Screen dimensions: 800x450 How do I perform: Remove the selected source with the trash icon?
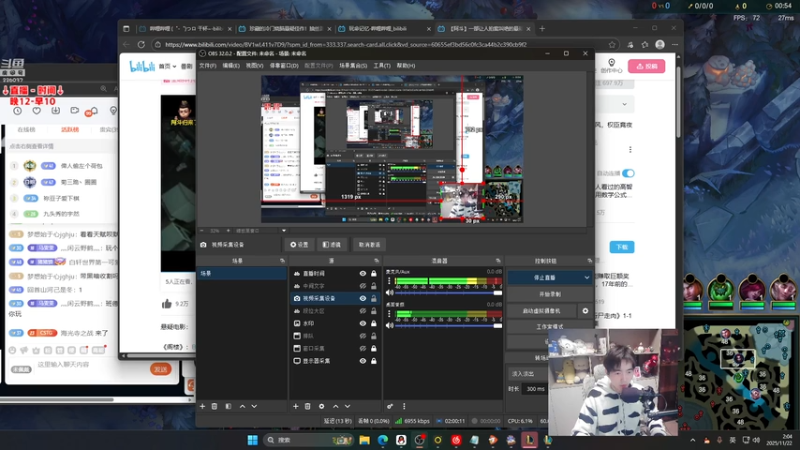click(308, 407)
